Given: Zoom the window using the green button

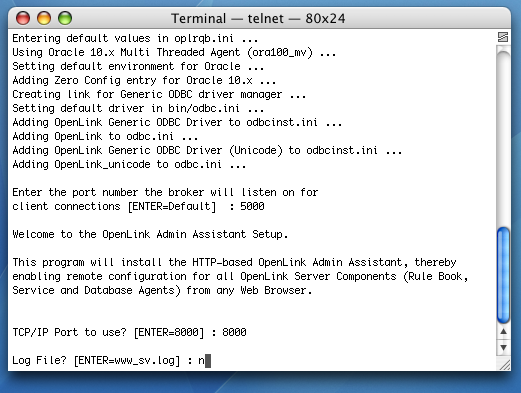Looking at the screenshot, I should (65, 18).
